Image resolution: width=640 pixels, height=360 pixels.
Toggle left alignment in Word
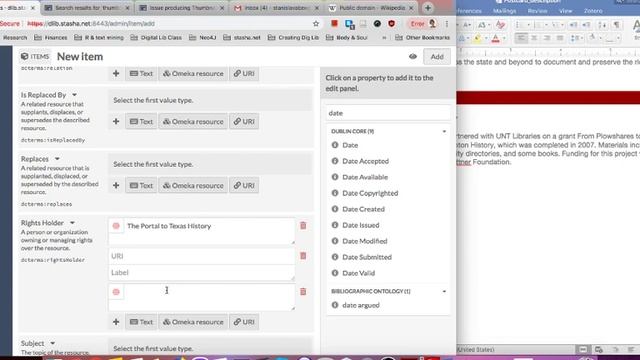[521, 38]
